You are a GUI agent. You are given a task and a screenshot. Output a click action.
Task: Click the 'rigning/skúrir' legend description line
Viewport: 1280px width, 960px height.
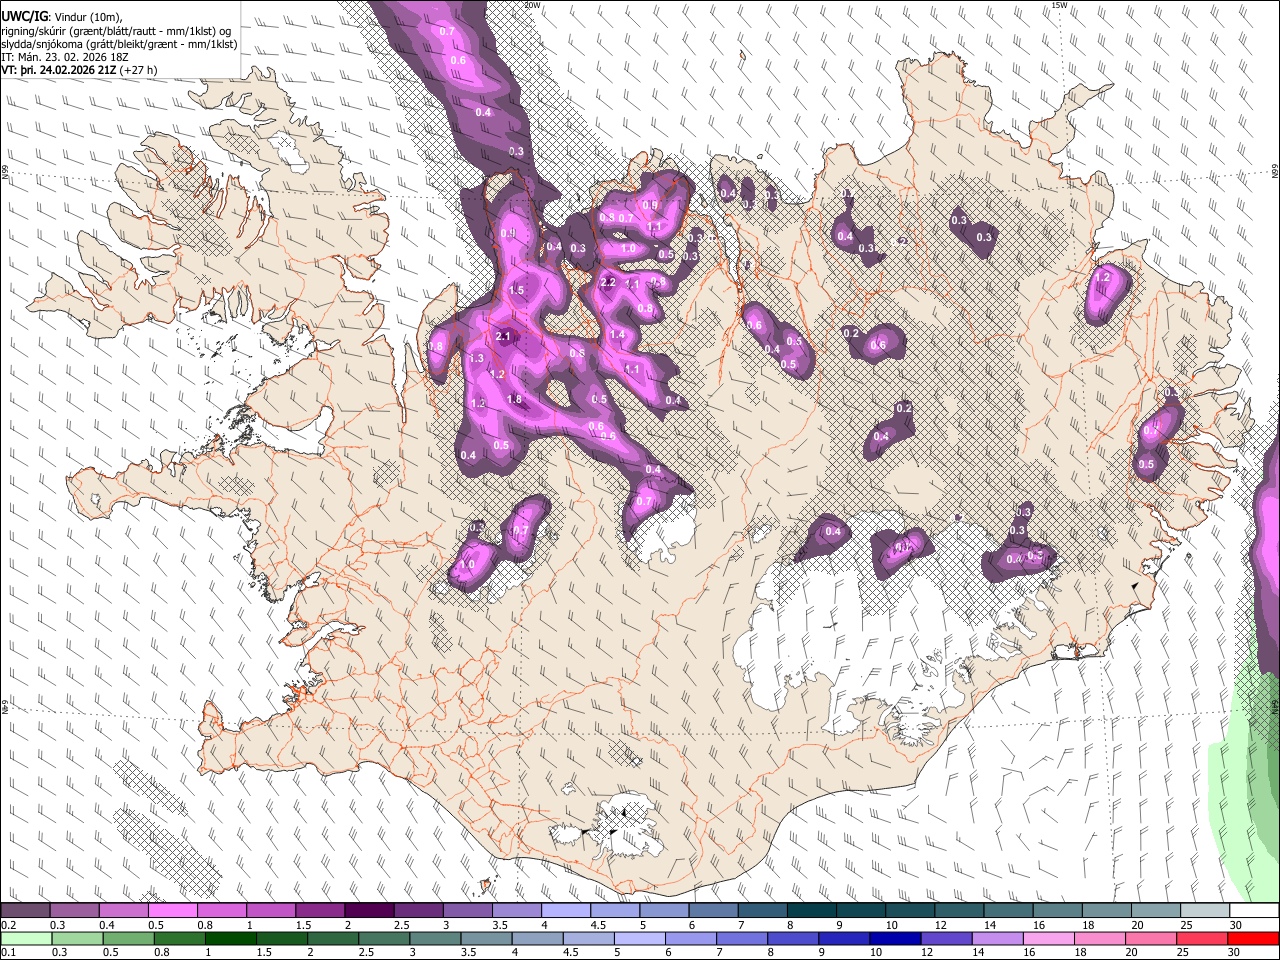point(116,31)
